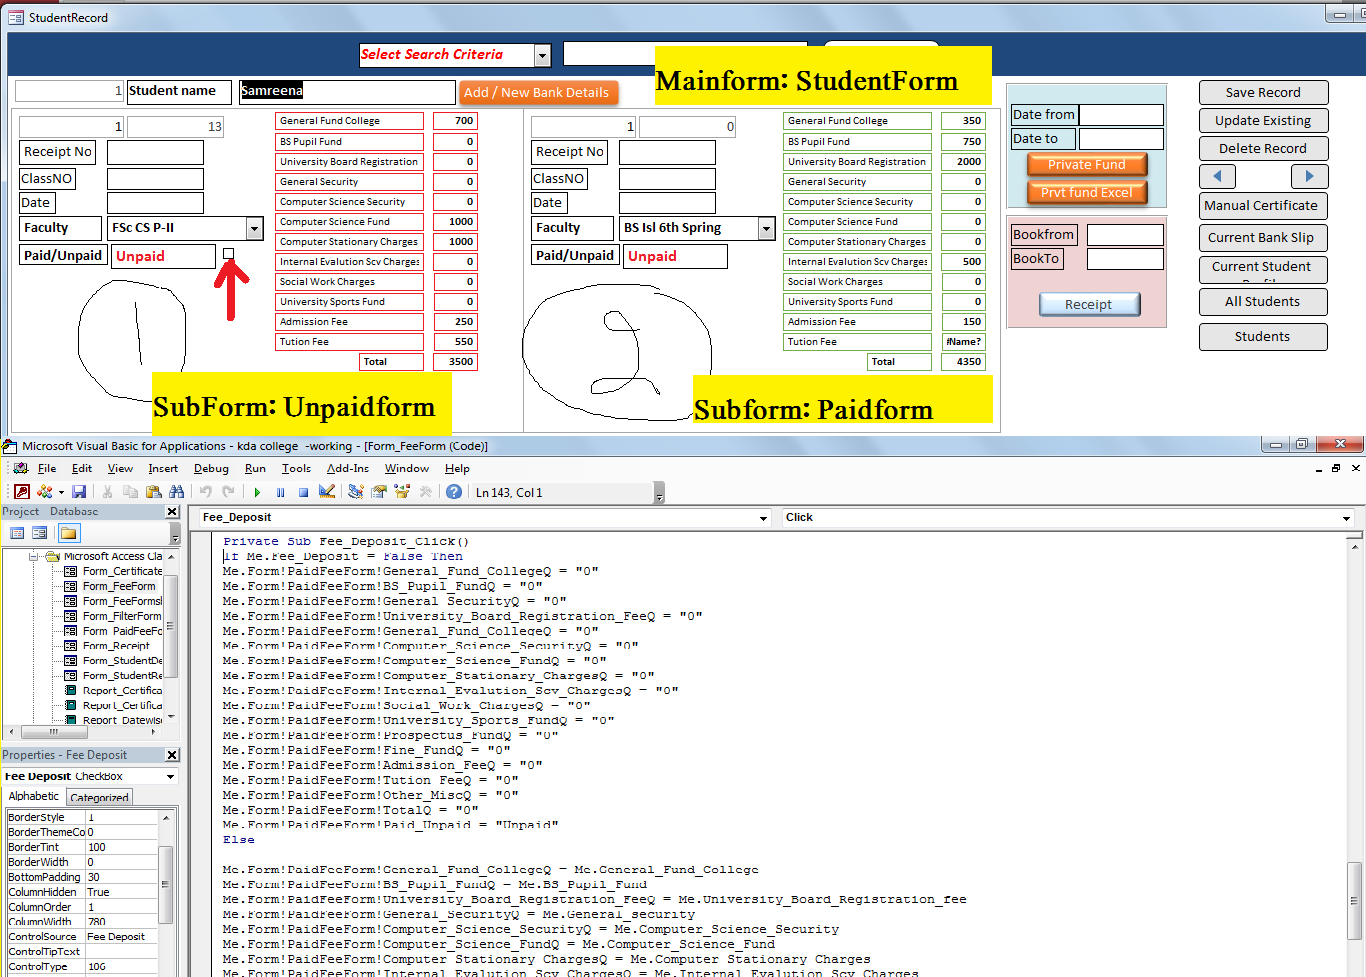Click the Insert Module toolbar icon
This screenshot has height=977, width=1366.
pyautogui.click(x=45, y=492)
